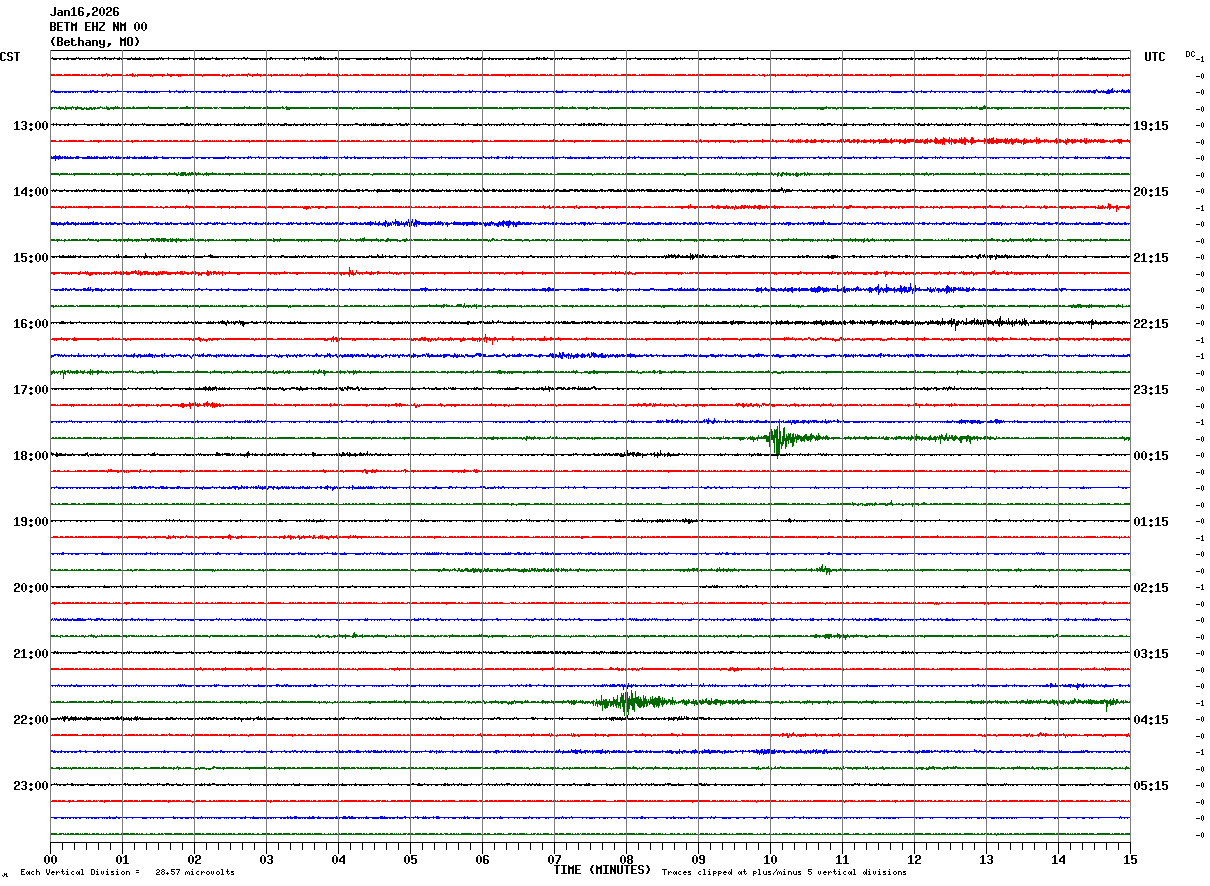Click the 09 minute axis tick label
Viewport: 1210px width, 886px height.
pos(699,860)
